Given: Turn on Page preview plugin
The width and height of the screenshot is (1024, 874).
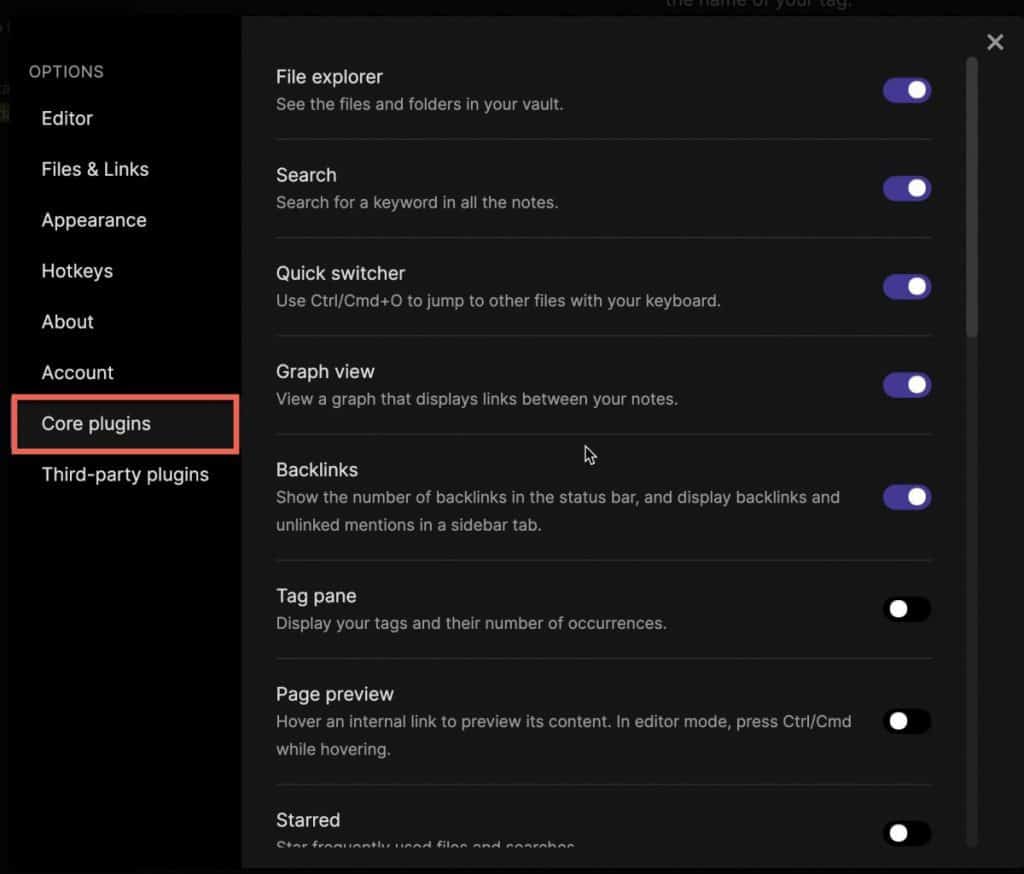Looking at the screenshot, I should pos(906,721).
